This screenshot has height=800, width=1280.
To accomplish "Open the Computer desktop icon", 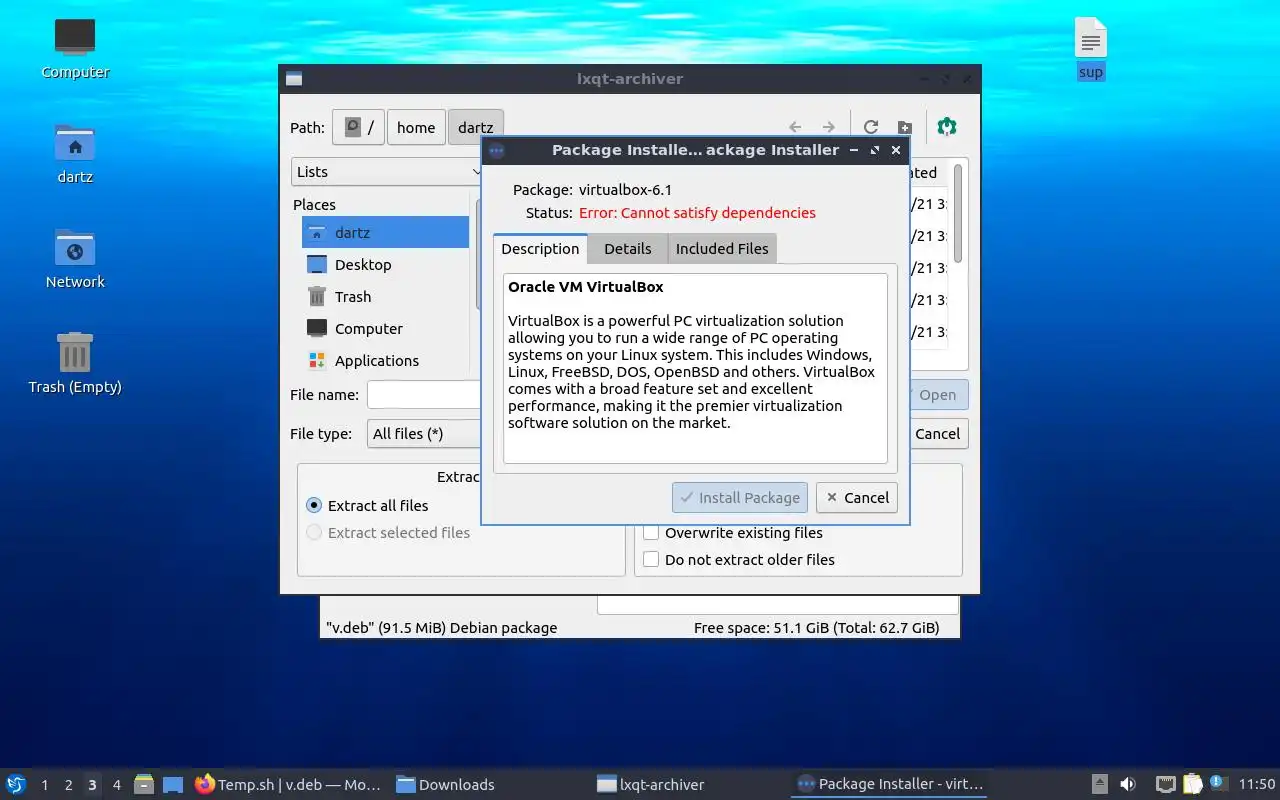I will click(75, 48).
